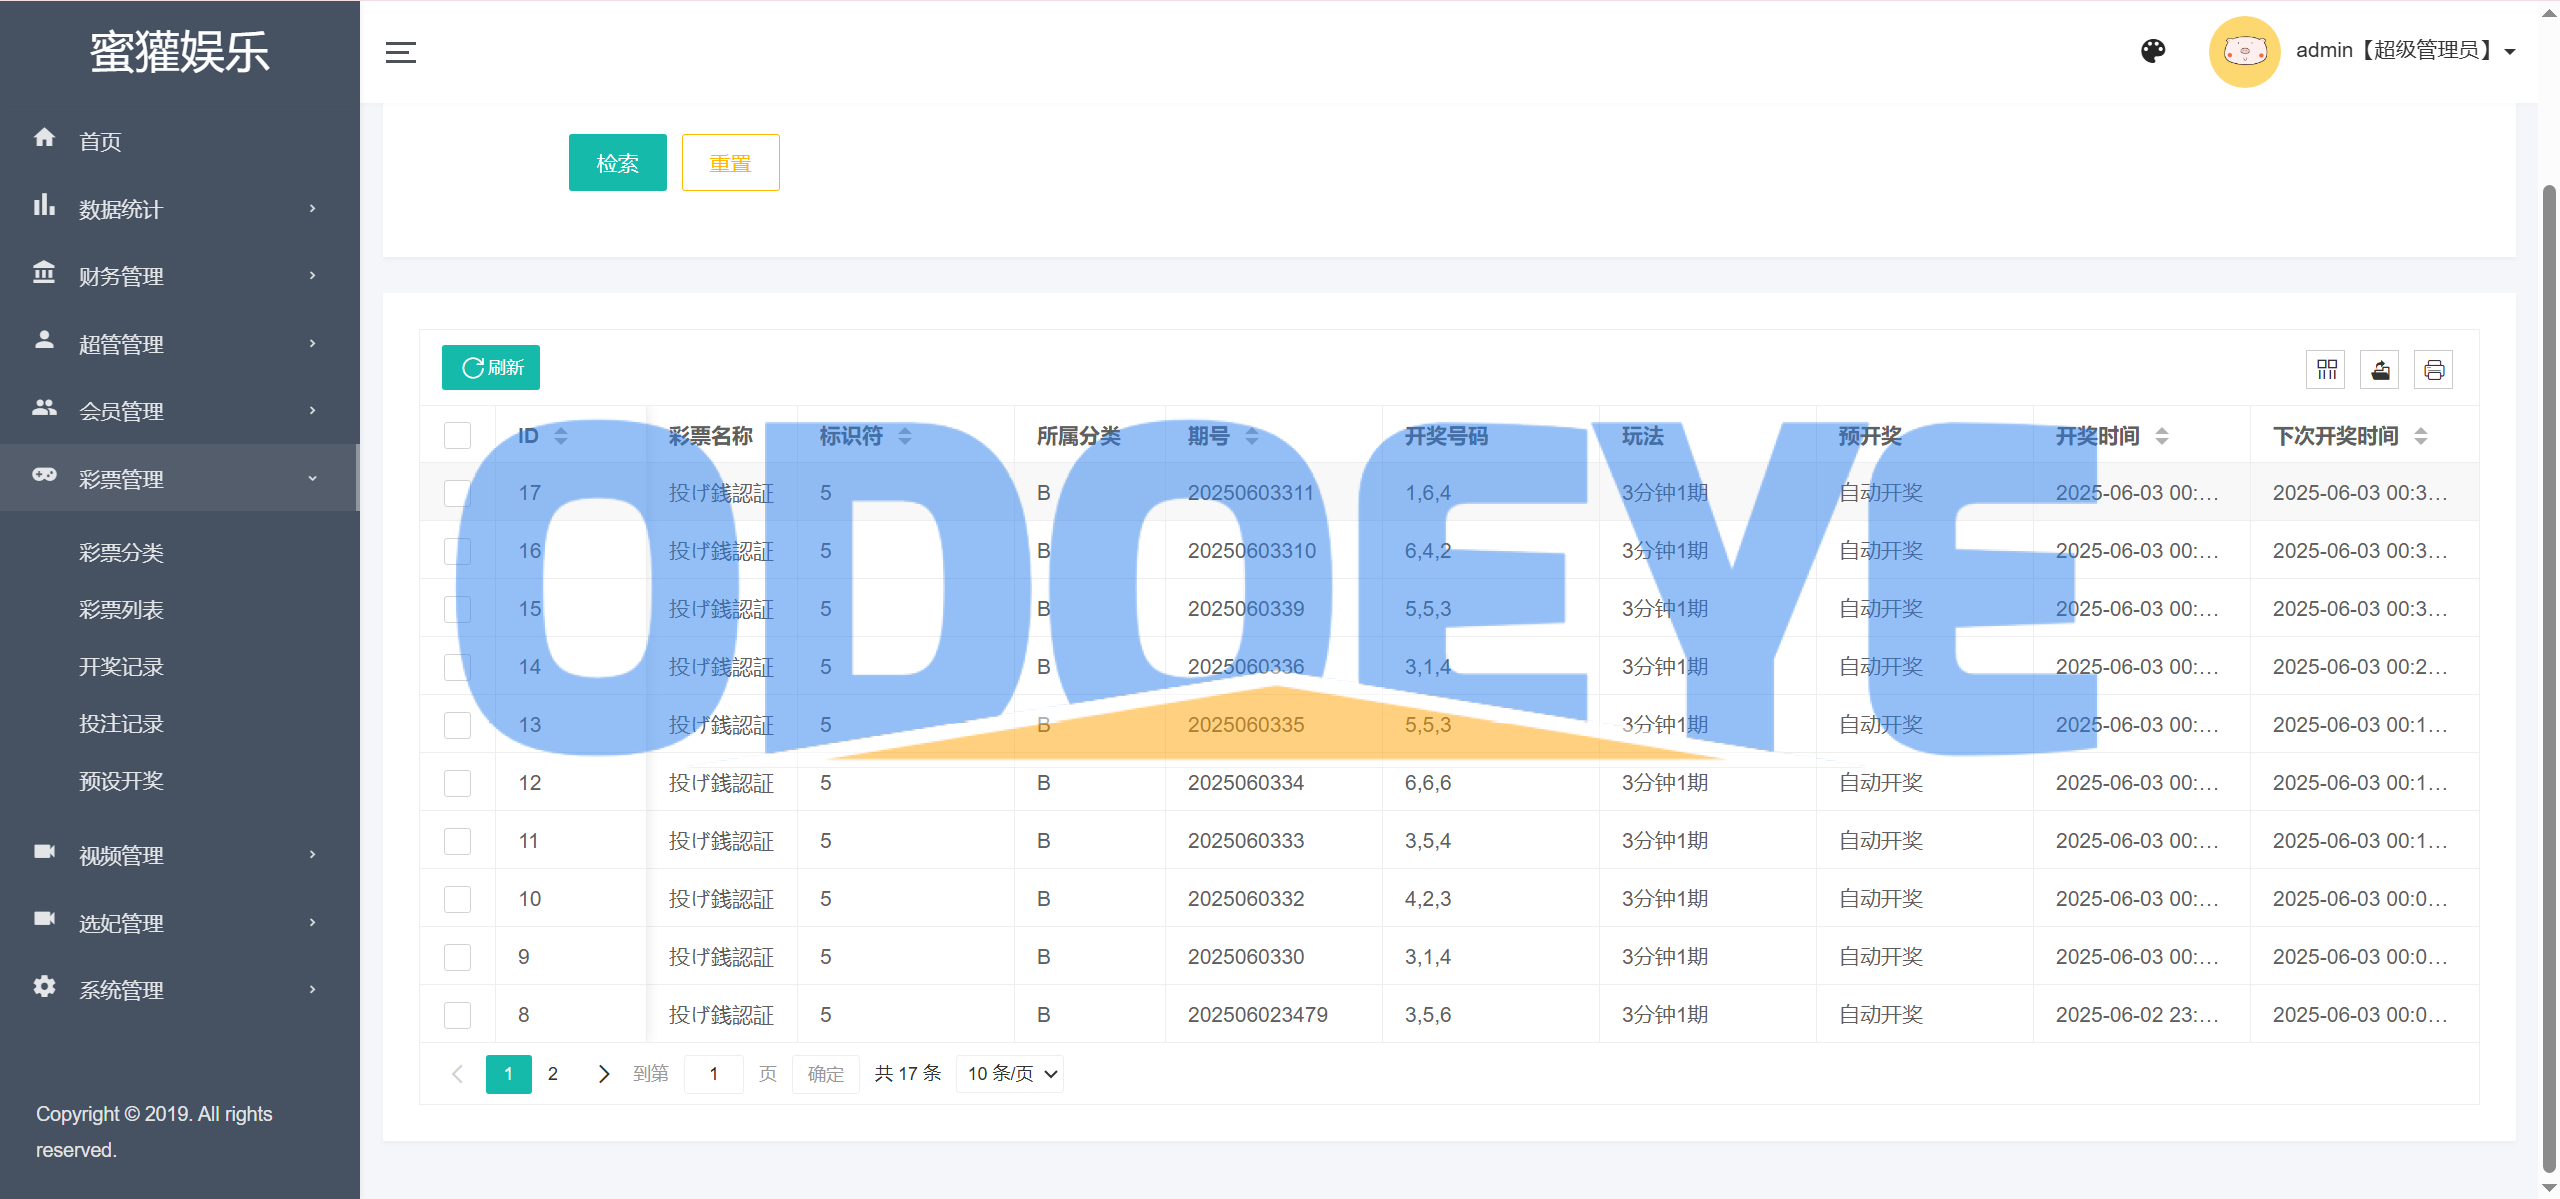The width and height of the screenshot is (2560, 1199).
Task: Click the page number jump input field
Action: pos(714,1074)
